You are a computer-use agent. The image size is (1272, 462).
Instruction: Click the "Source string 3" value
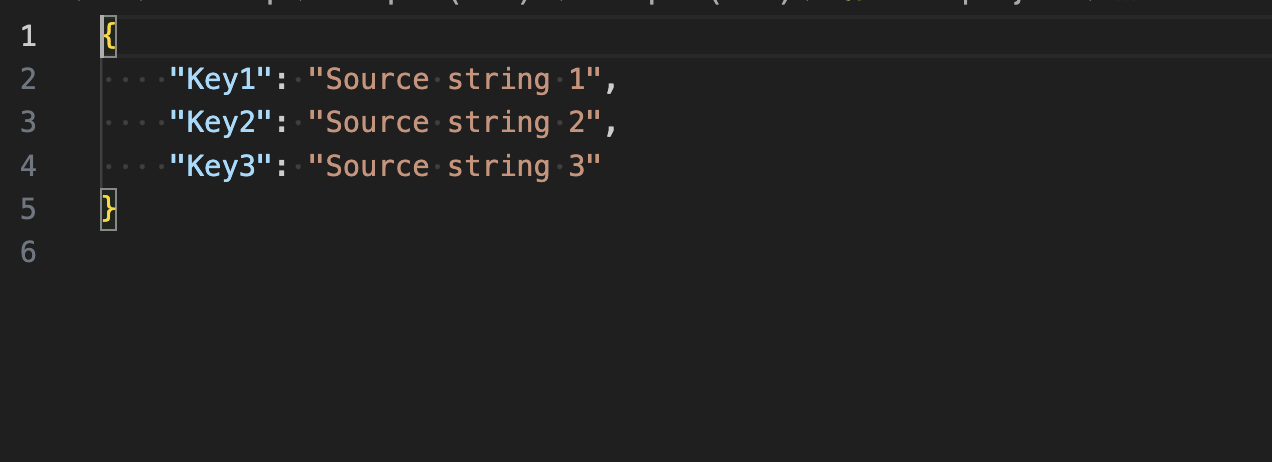454,165
